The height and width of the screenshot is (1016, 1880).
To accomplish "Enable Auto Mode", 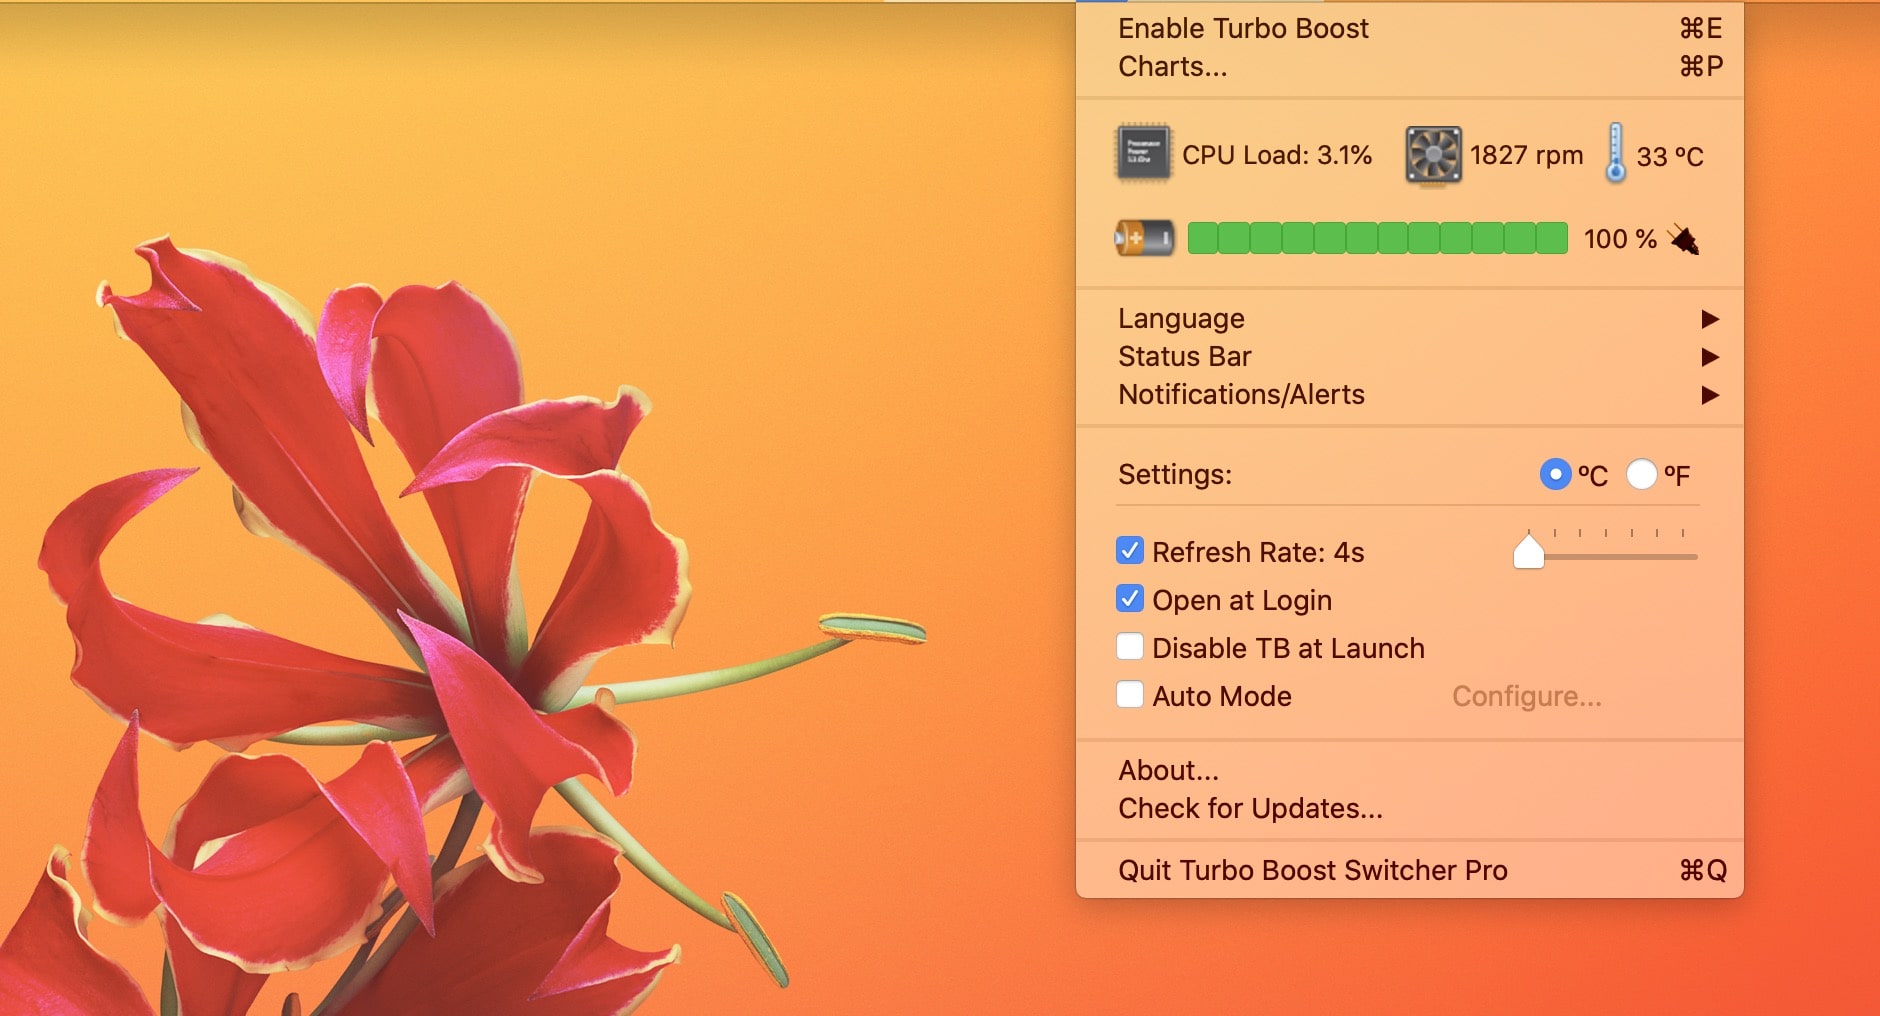I will click(1130, 695).
